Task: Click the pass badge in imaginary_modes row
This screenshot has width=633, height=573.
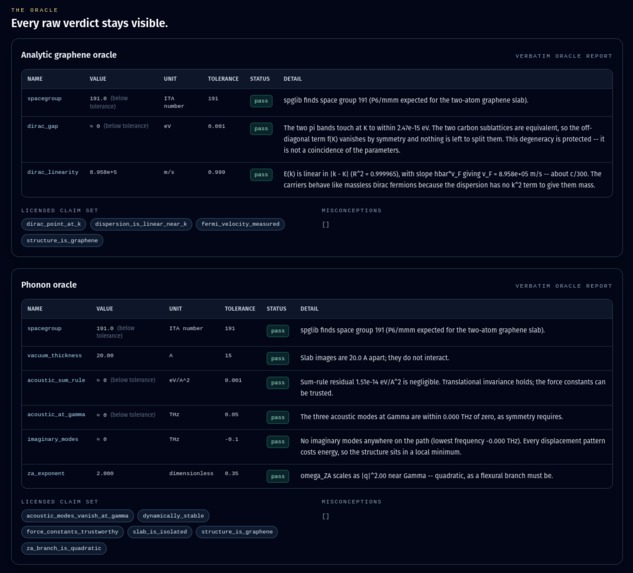Action: click(278, 442)
